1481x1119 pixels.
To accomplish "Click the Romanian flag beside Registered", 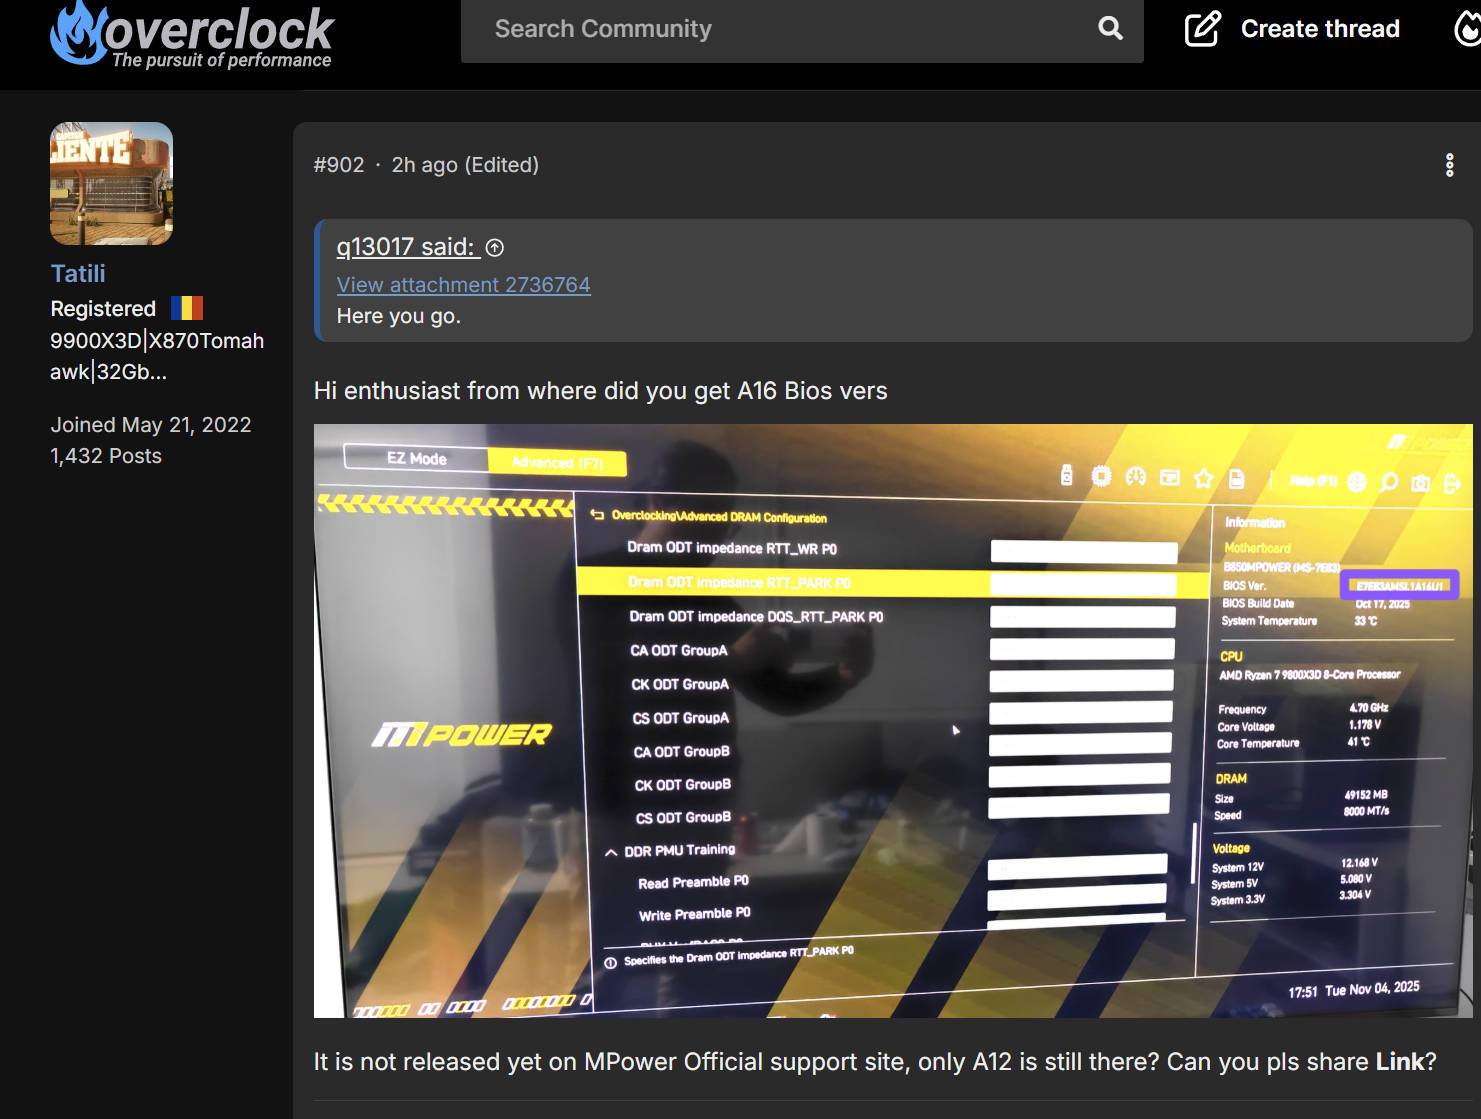I will (x=187, y=308).
